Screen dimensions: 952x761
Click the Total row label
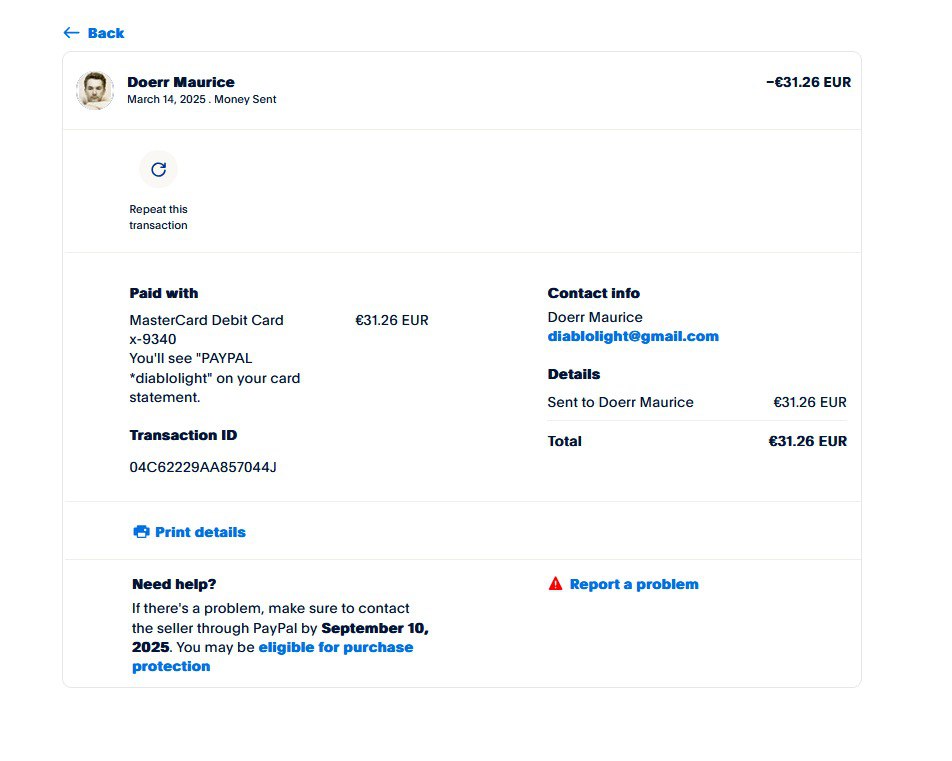coord(564,441)
